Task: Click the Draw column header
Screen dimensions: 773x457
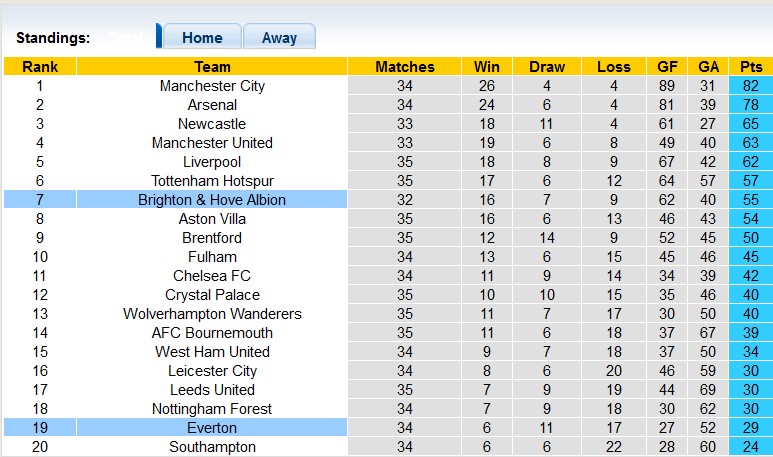Action: (x=547, y=67)
